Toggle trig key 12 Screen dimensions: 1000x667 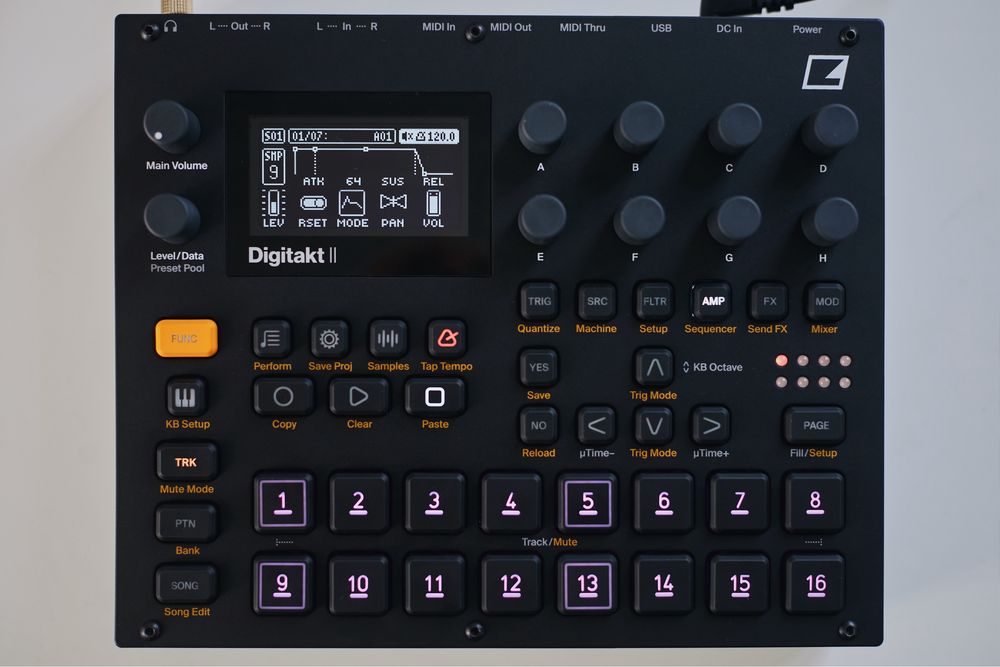511,585
